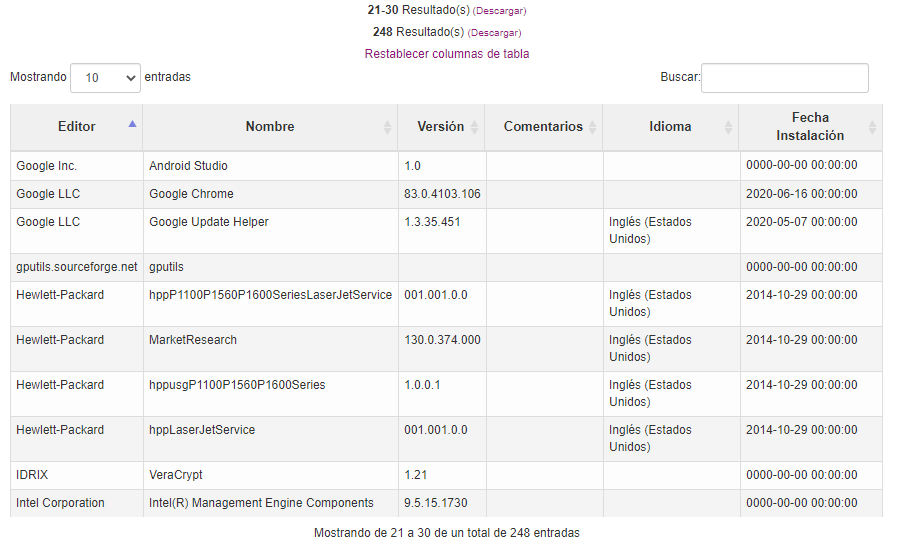Viewport: 897px width, 541px height.
Task: Select the MarketResearch name cell
Action: [x=271, y=349]
